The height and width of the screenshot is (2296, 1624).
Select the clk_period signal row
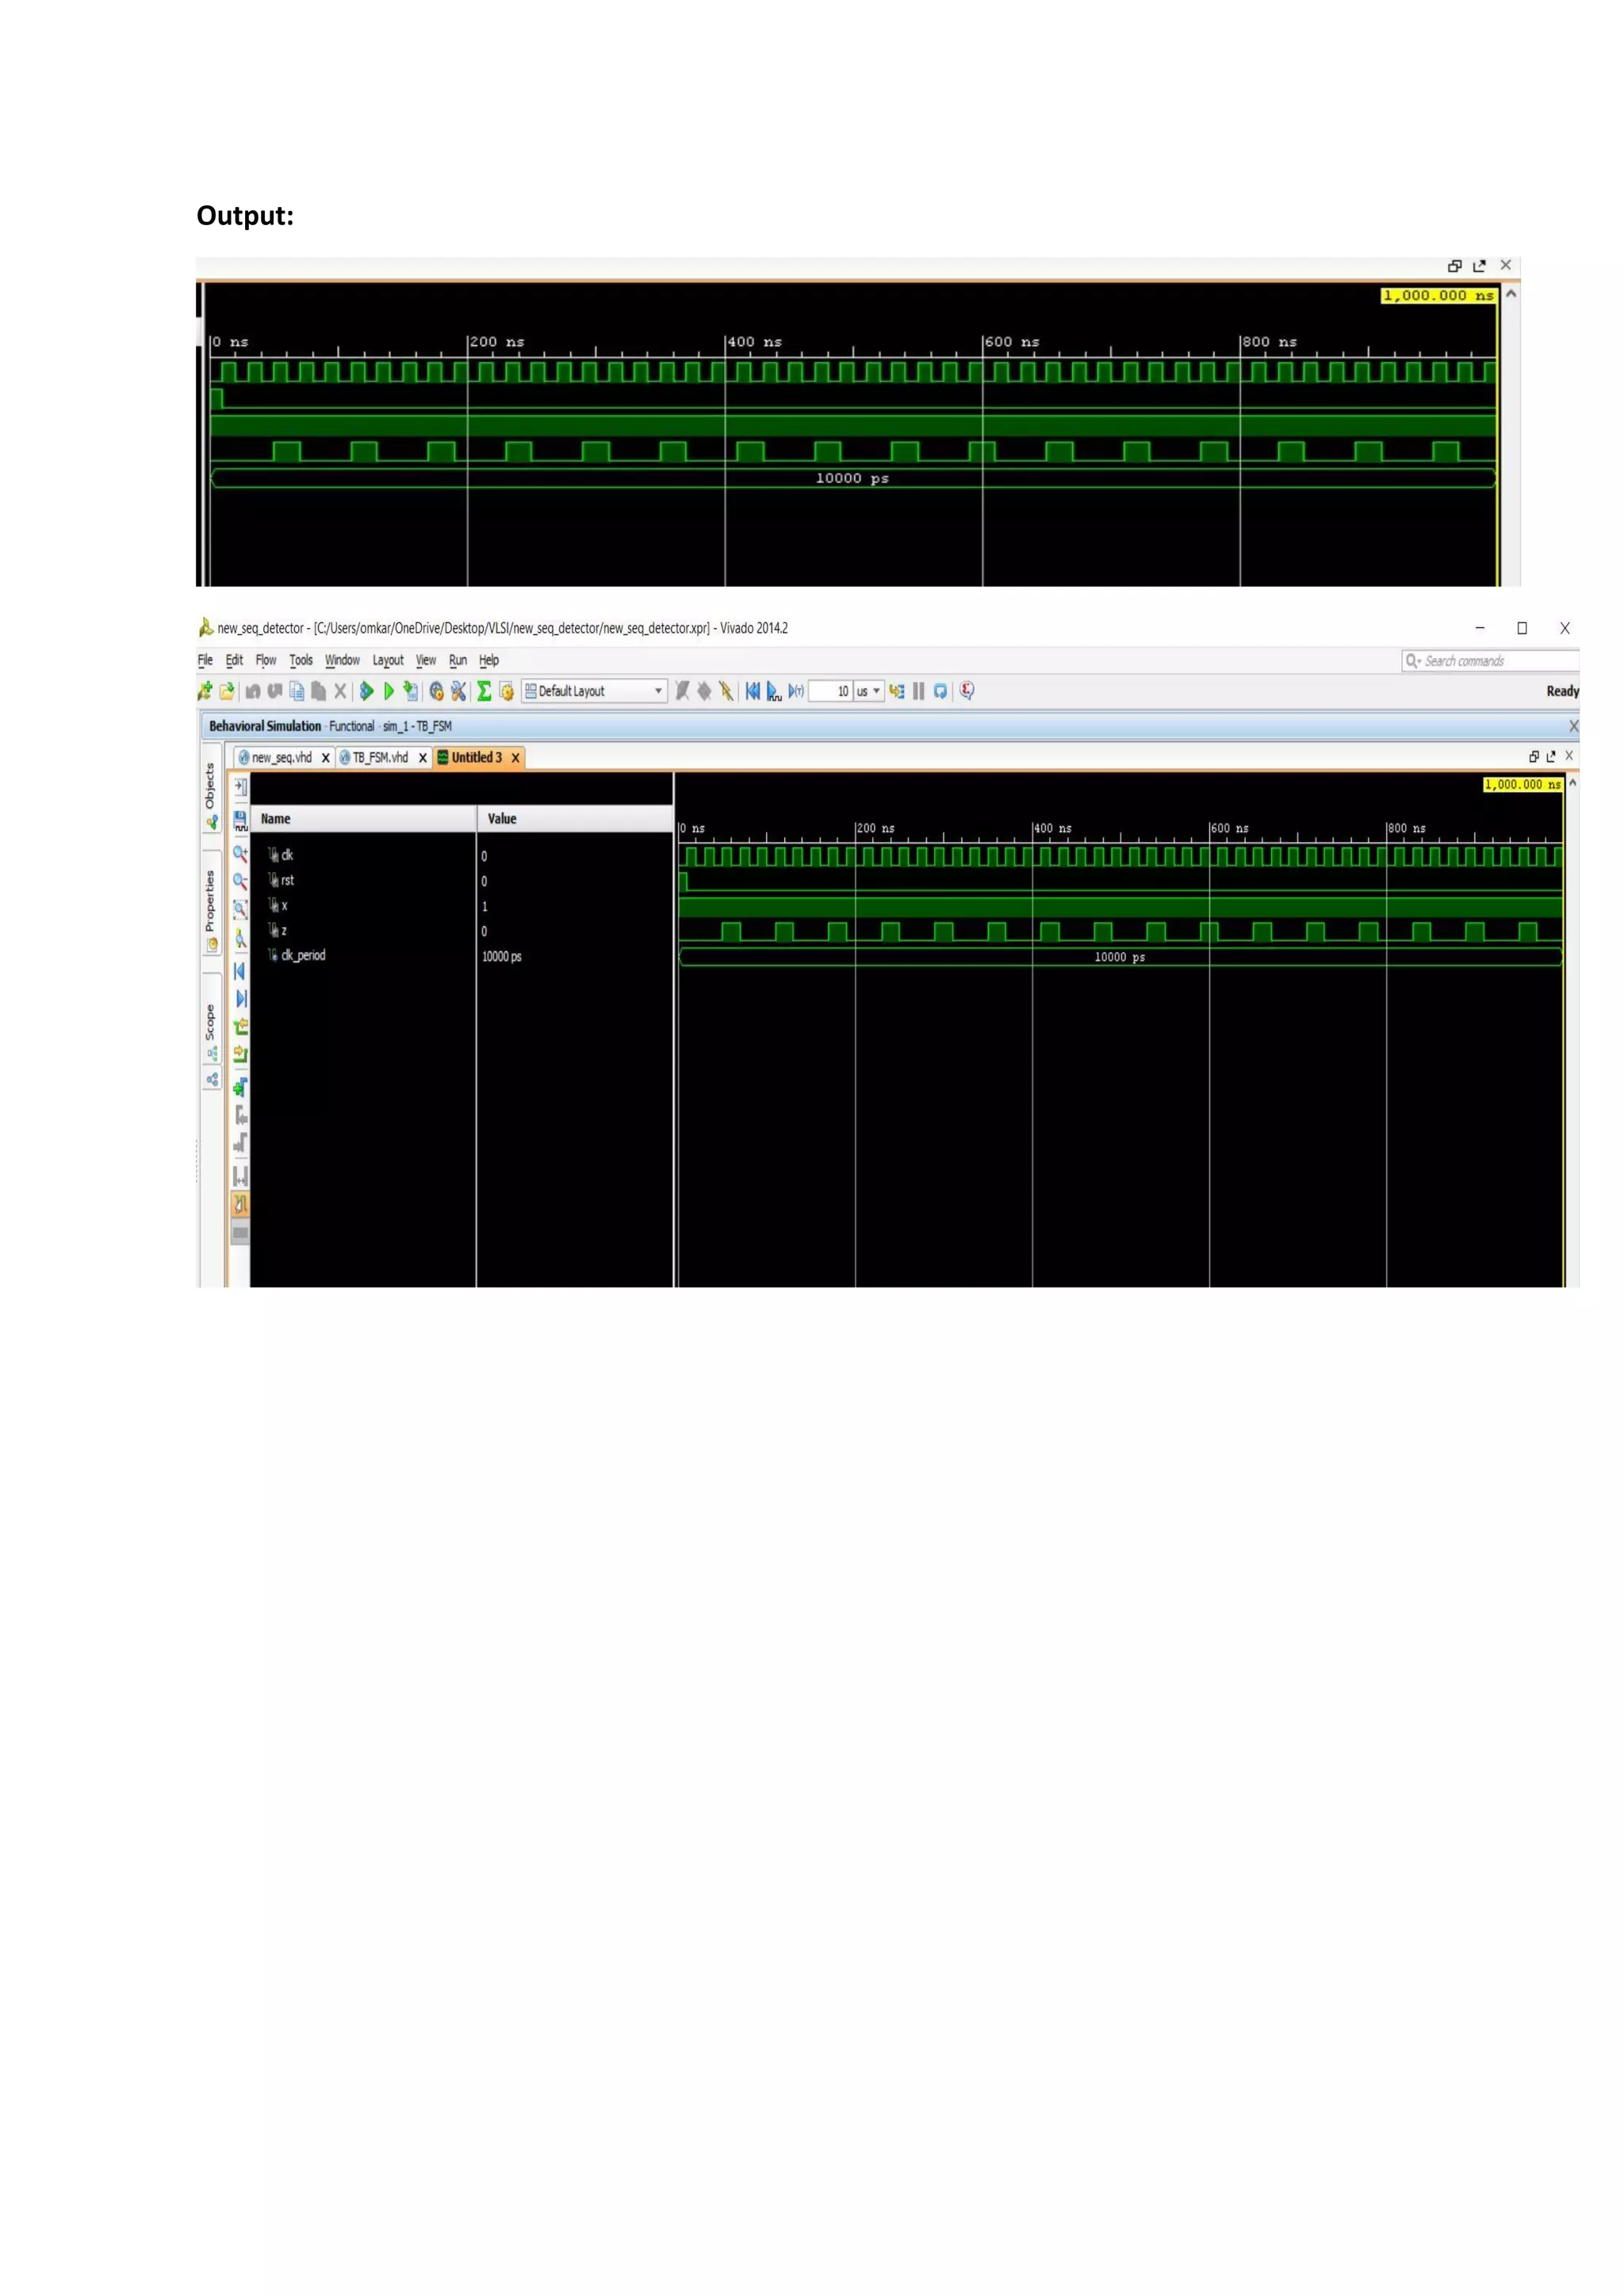coord(462,956)
